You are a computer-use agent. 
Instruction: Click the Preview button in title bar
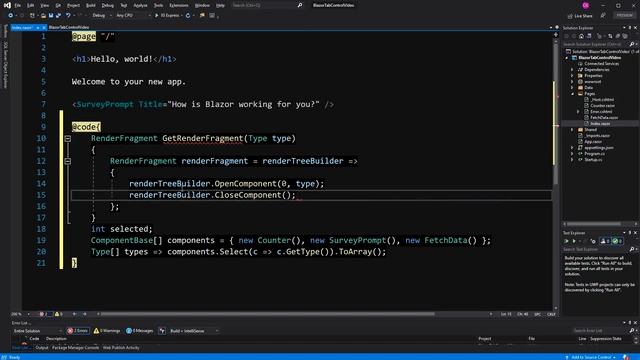[x=624, y=15]
